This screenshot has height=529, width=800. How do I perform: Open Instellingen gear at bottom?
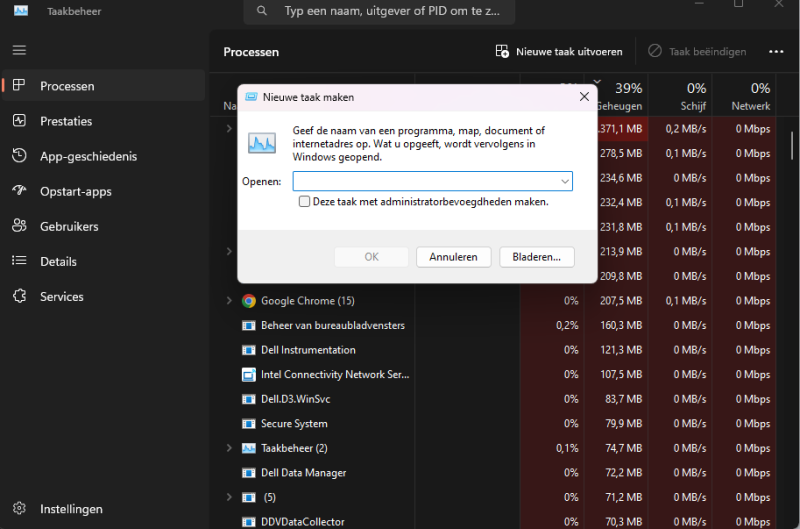19,509
